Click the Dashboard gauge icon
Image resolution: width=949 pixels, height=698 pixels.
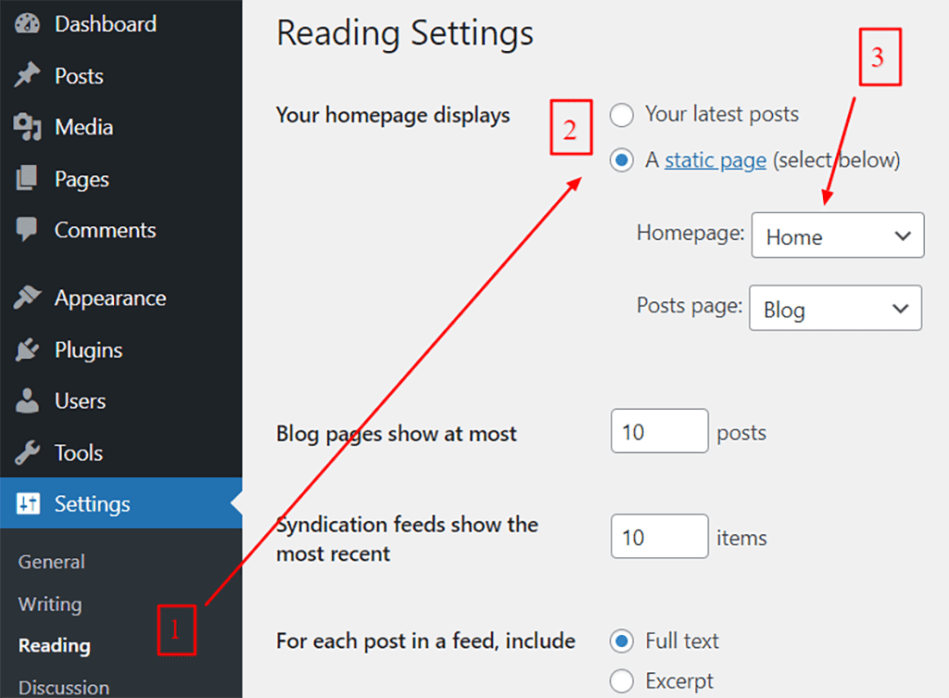click(27, 24)
